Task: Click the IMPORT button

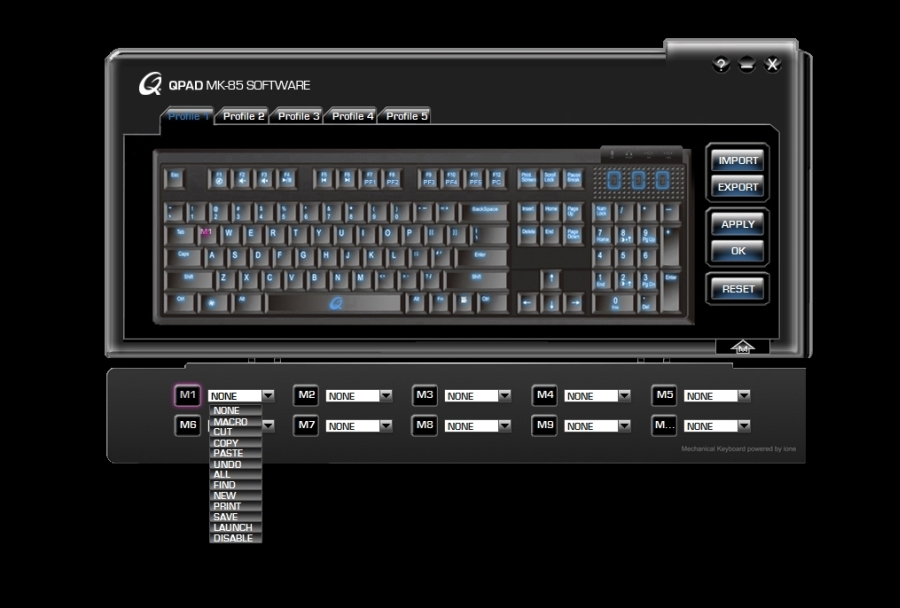Action: click(738, 160)
